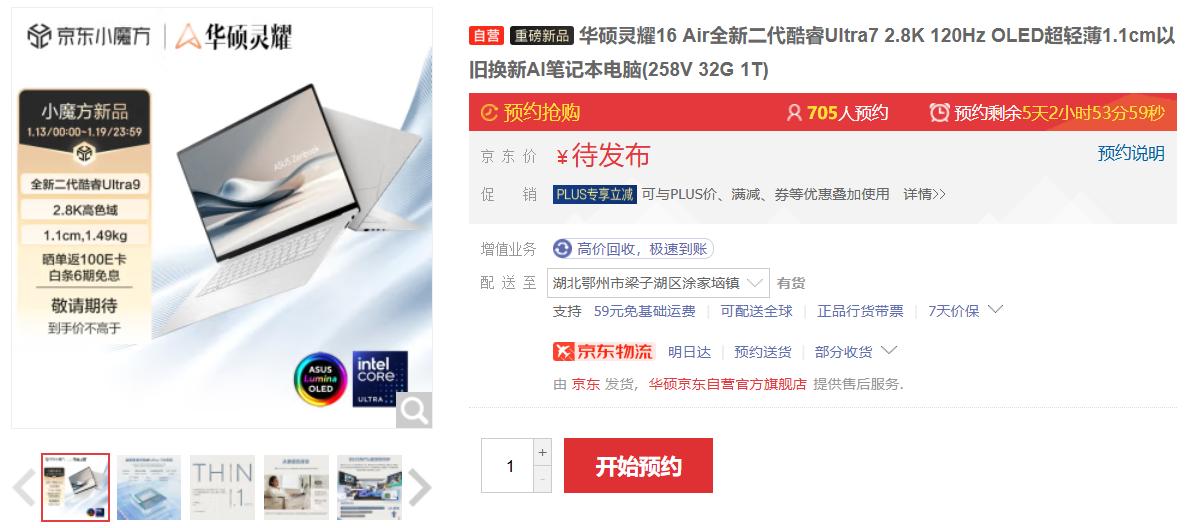Click the person icon beside 705人预约
1192x528 pixels.
794,112
